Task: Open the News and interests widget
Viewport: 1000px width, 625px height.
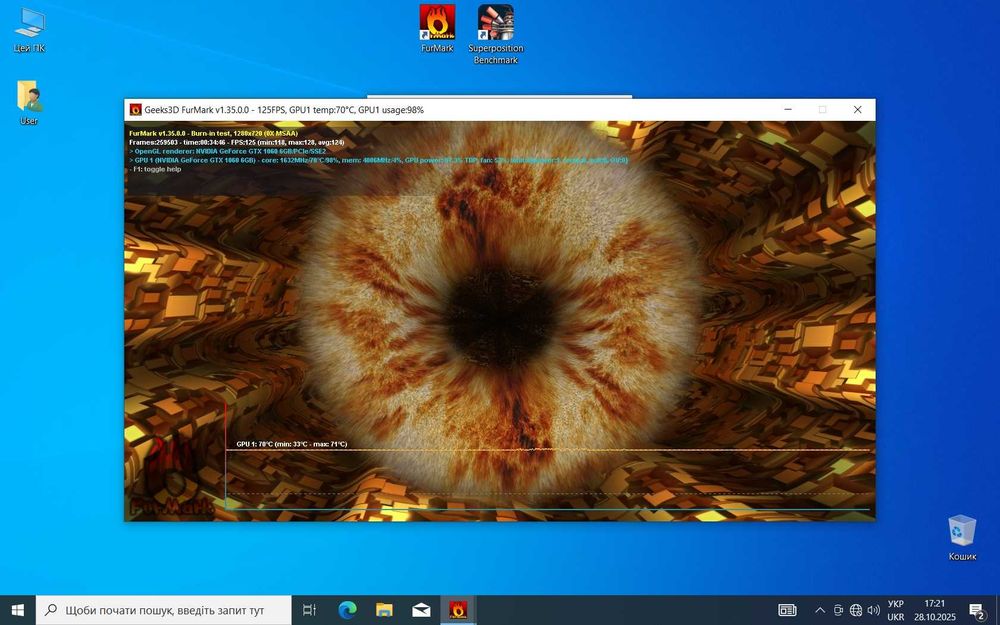Action: coord(787,610)
